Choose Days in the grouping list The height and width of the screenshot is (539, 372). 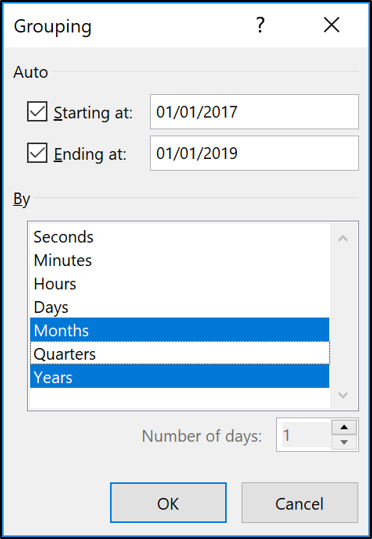(x=179, y=307)
